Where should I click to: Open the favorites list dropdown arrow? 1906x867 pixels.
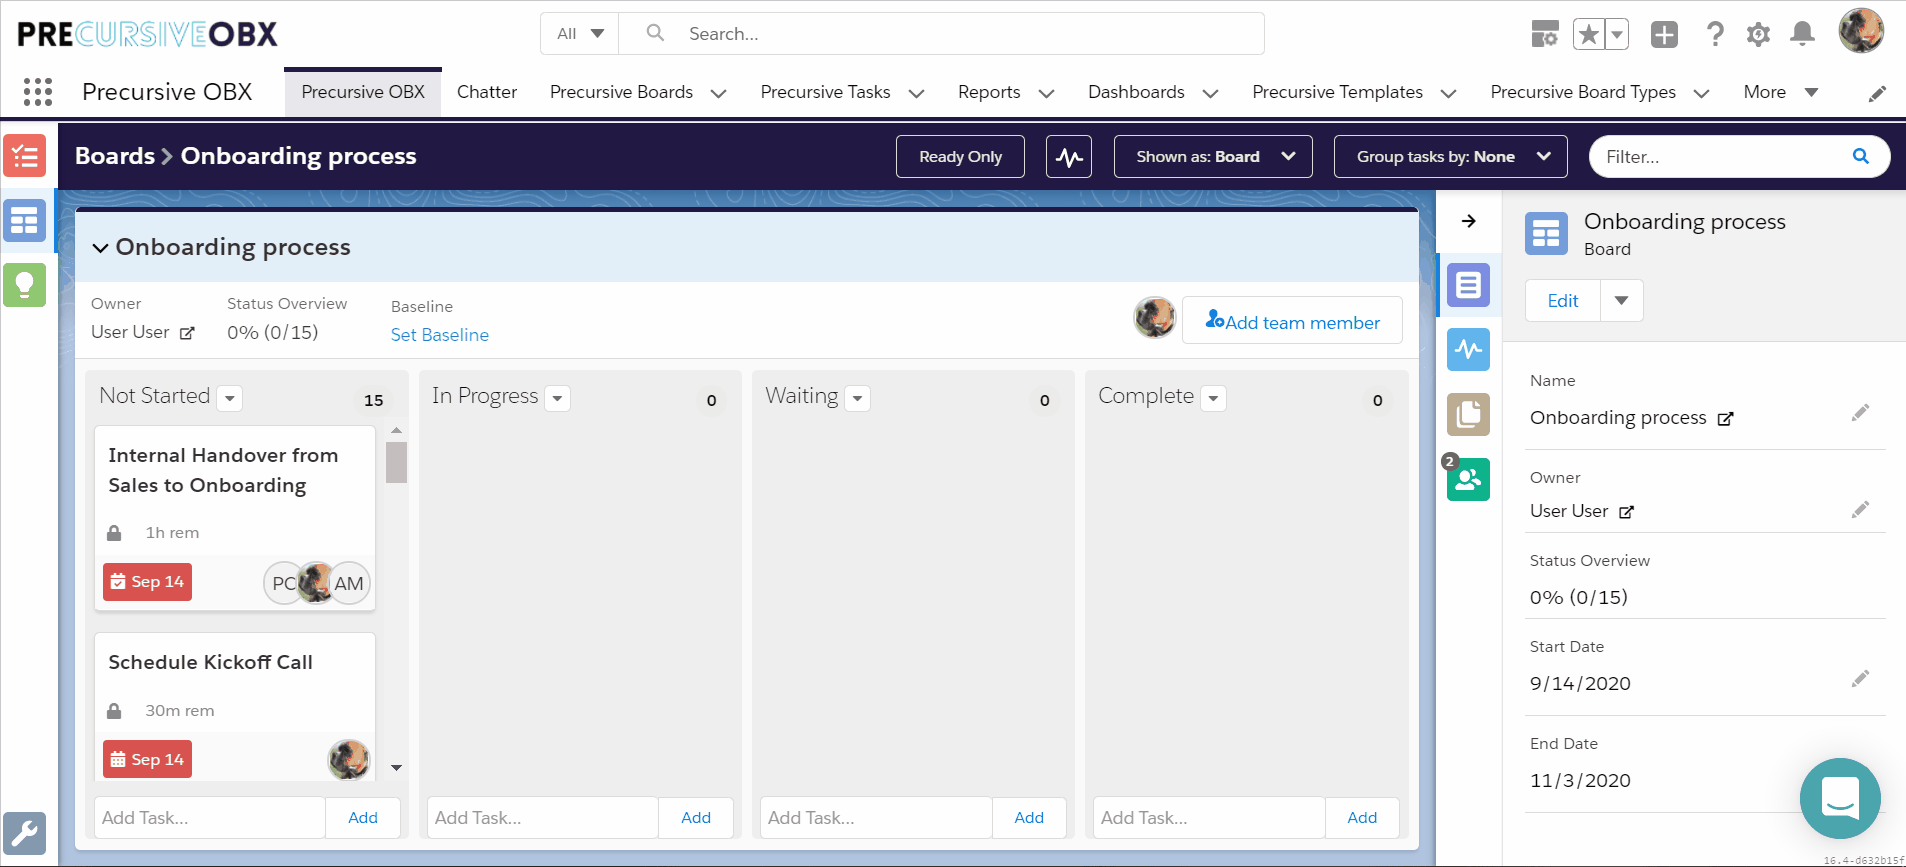pos(1617,34)
